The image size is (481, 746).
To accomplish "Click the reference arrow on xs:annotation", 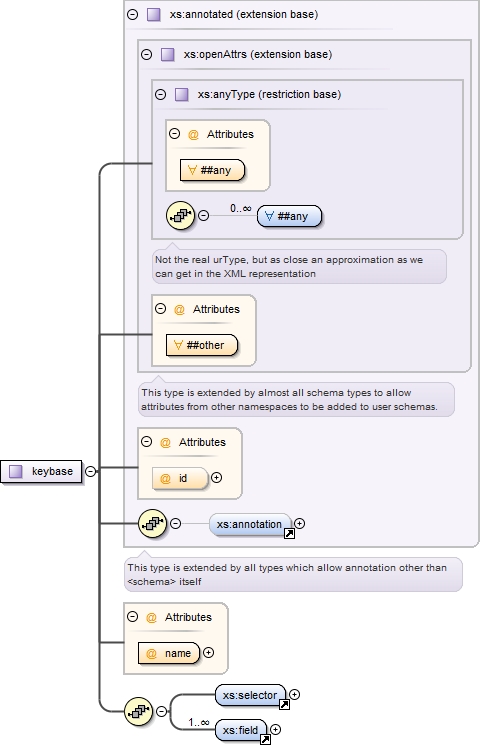I will [289, 534].
